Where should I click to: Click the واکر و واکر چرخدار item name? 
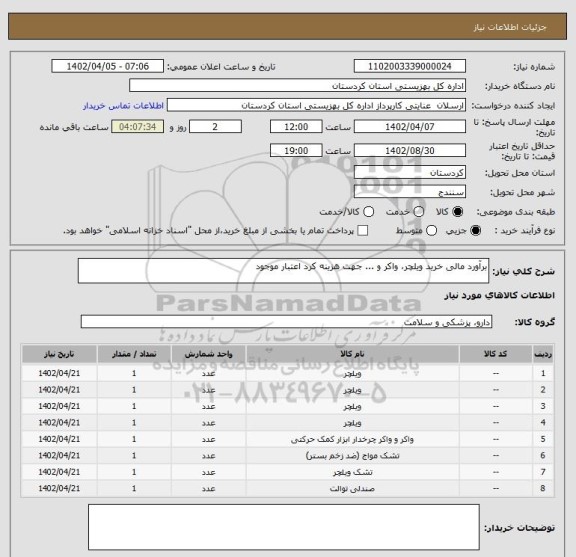(352, 439)
